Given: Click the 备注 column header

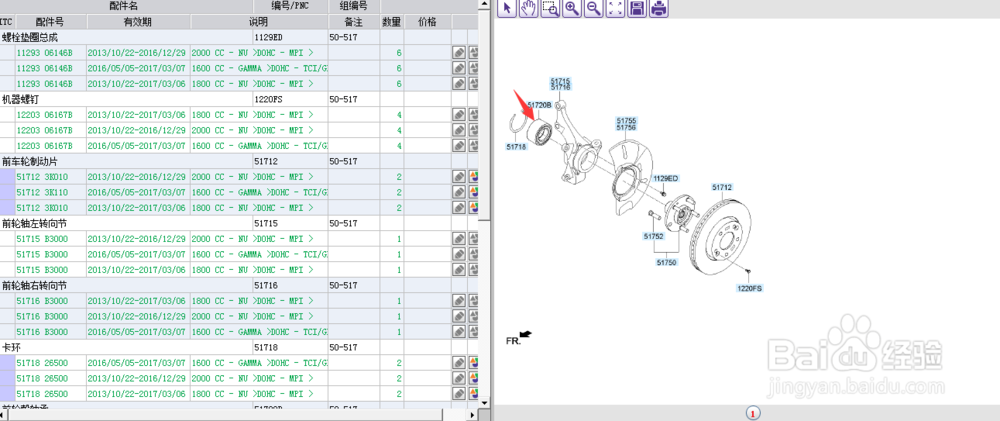Looking at the screenshot, I should coord(354,22).
